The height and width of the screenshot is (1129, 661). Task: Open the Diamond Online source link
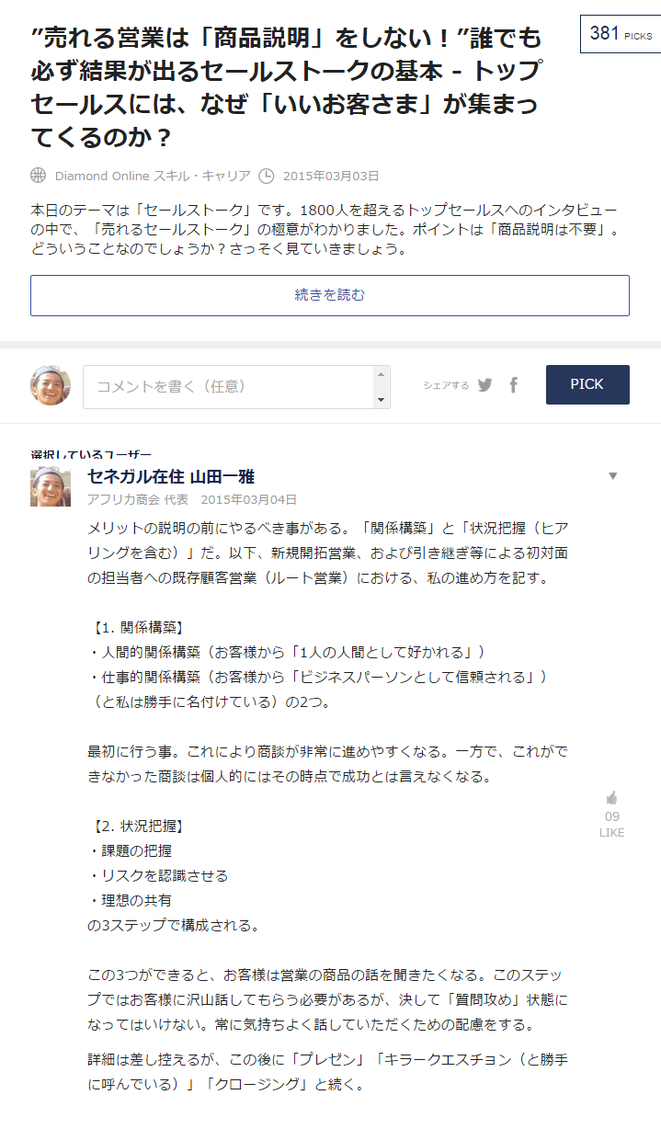[x=102, y=176]
